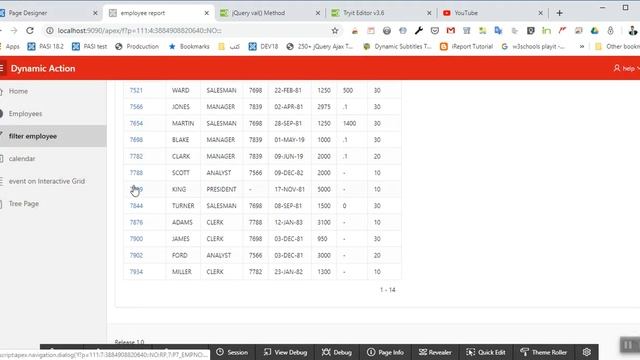
Task: Open Employees in the side navigation
Action: coord(25,113)
